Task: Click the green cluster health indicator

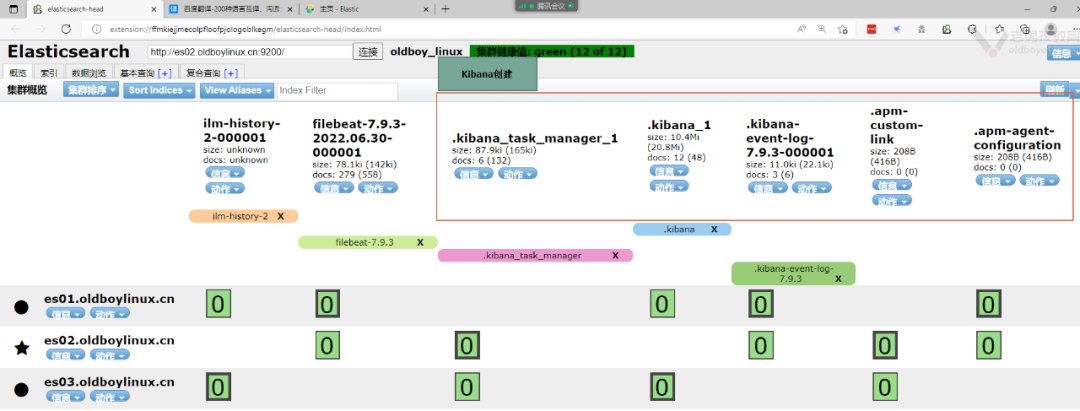Action: pos(552,52)
